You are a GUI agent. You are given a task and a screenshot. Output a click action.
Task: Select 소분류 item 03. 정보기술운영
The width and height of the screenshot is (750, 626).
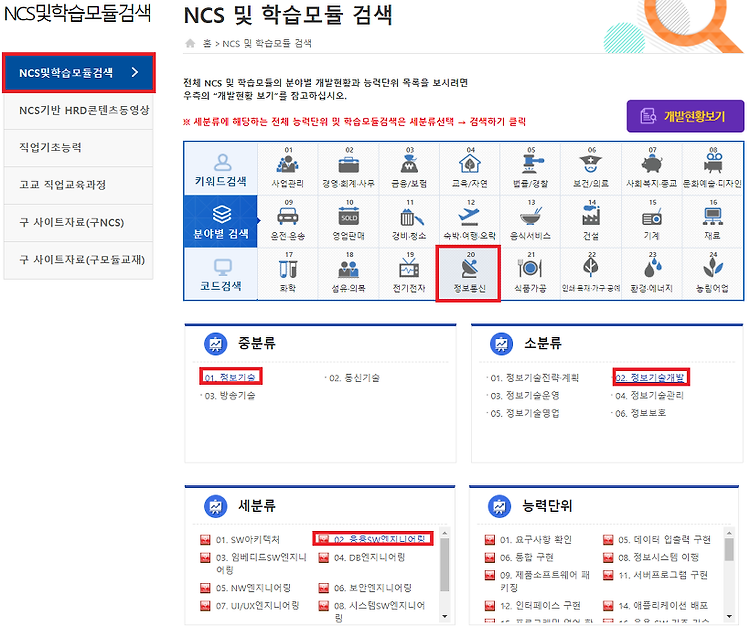[x=525, y=395]
